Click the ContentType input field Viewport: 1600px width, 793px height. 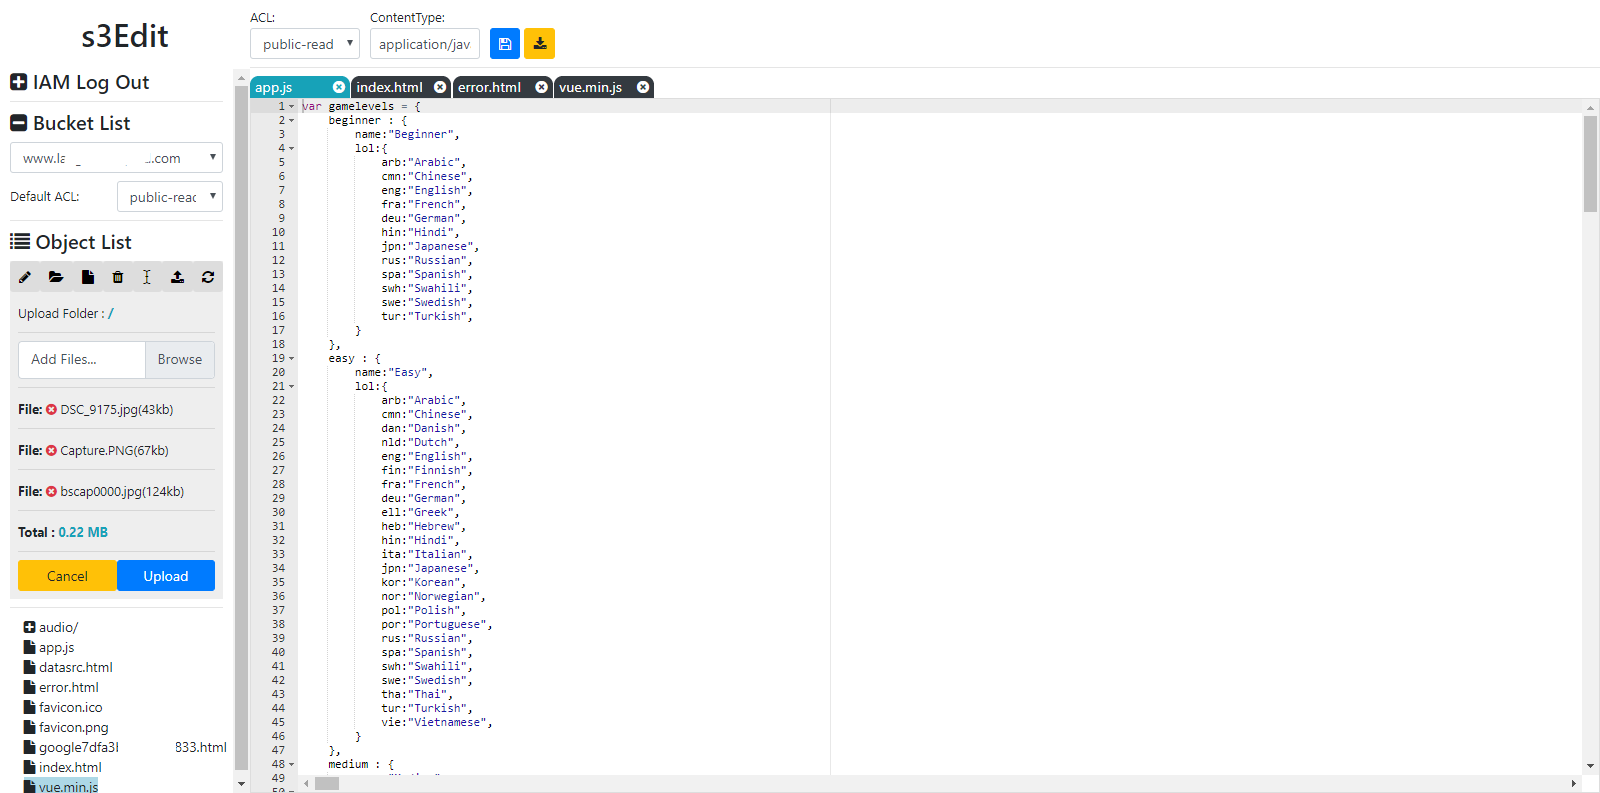[425, 44]
